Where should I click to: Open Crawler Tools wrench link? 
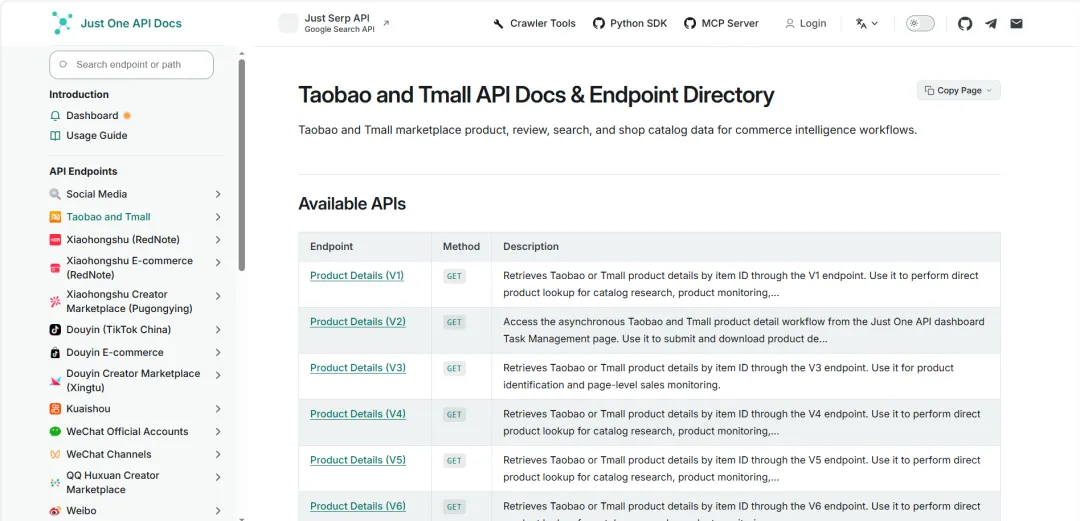534,23
